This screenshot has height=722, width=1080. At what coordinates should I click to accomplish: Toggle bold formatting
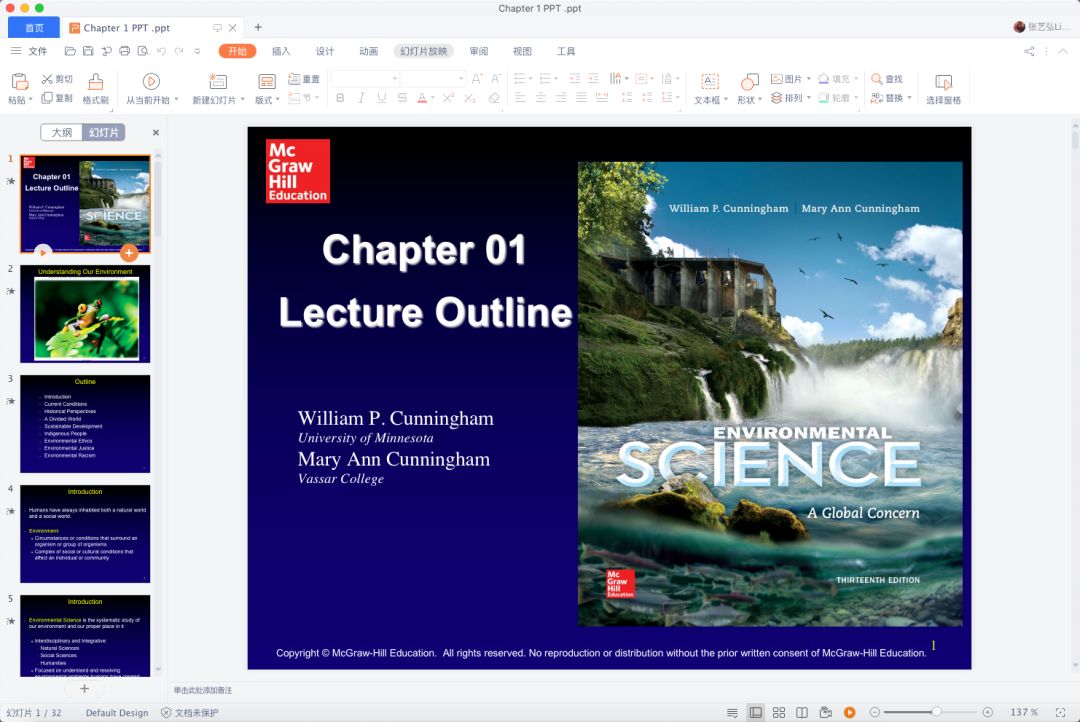tap(340, 98)
